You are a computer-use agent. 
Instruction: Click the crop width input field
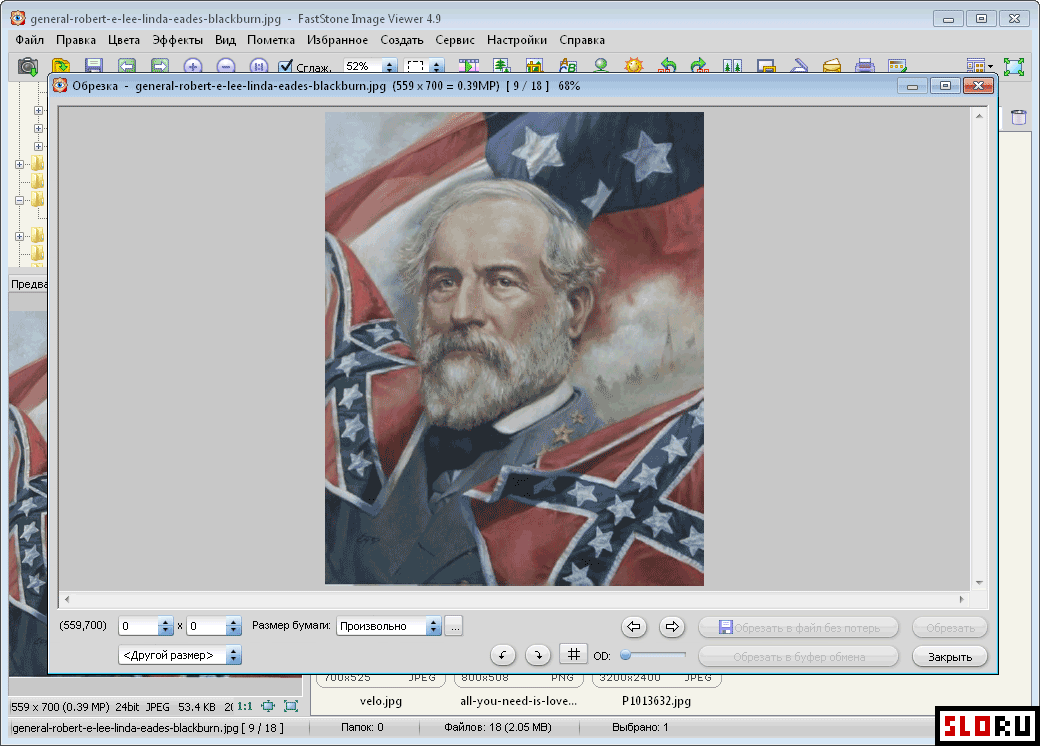click(139, 626)
